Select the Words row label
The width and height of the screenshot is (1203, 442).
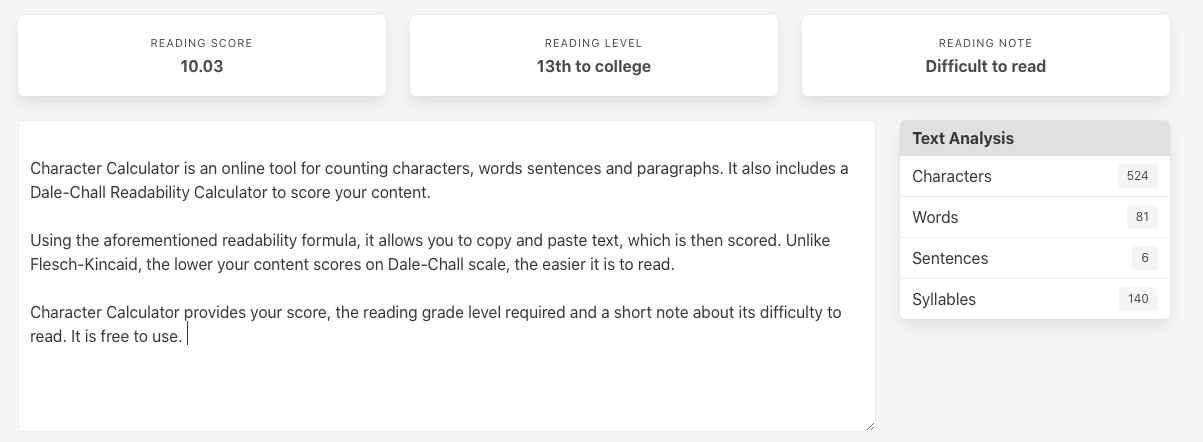[935, 217]
